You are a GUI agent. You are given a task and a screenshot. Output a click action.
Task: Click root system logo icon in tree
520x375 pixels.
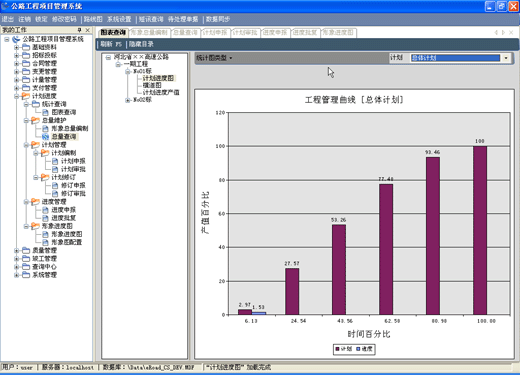tap(16, 39)
